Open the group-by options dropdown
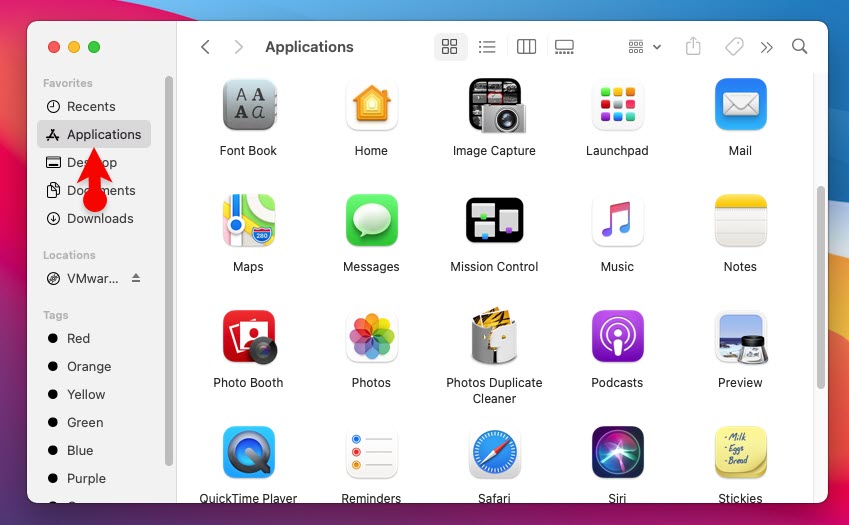The image size is (849, 525). pos(644,47)
